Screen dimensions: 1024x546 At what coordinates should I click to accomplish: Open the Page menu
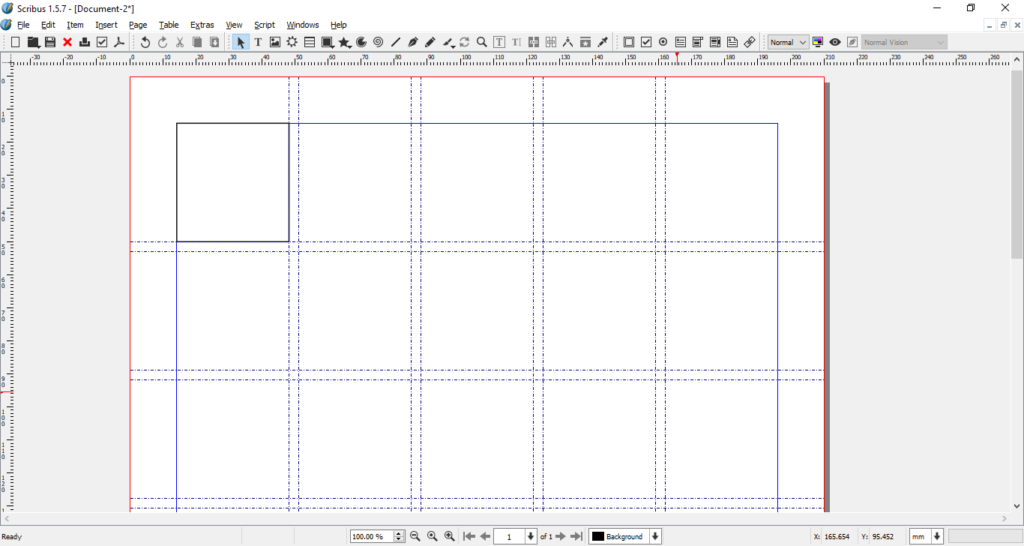pos(138,25)
